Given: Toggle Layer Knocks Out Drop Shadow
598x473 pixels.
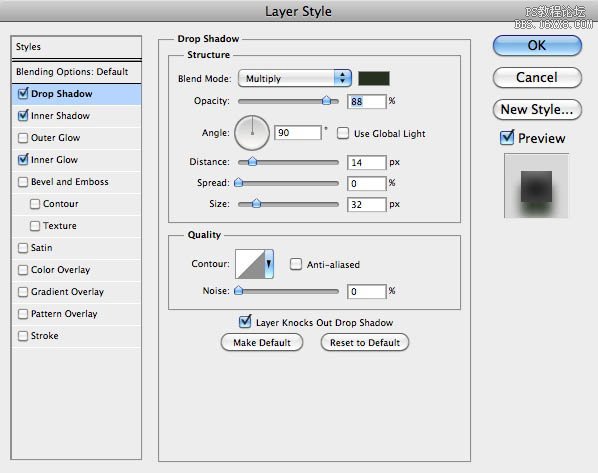Looking at the screenshot, I should click(x=245, y=322).
